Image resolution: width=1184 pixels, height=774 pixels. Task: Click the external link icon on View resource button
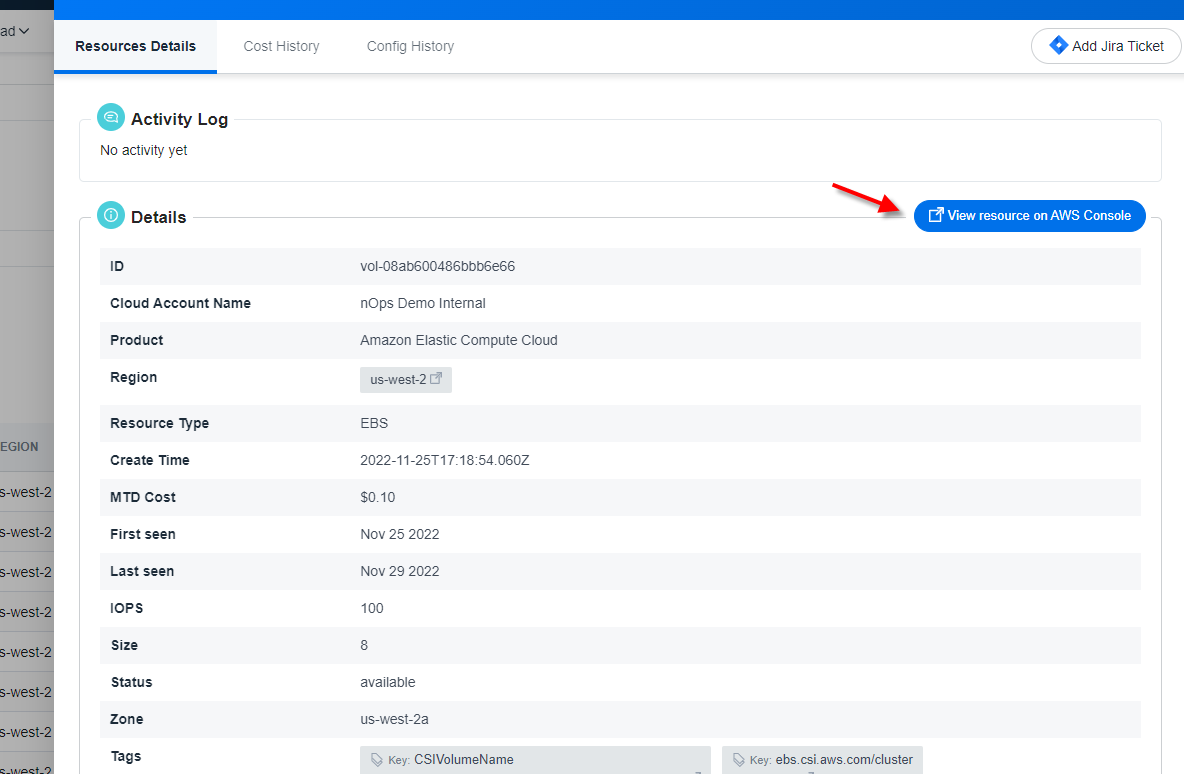pos(937,215)
